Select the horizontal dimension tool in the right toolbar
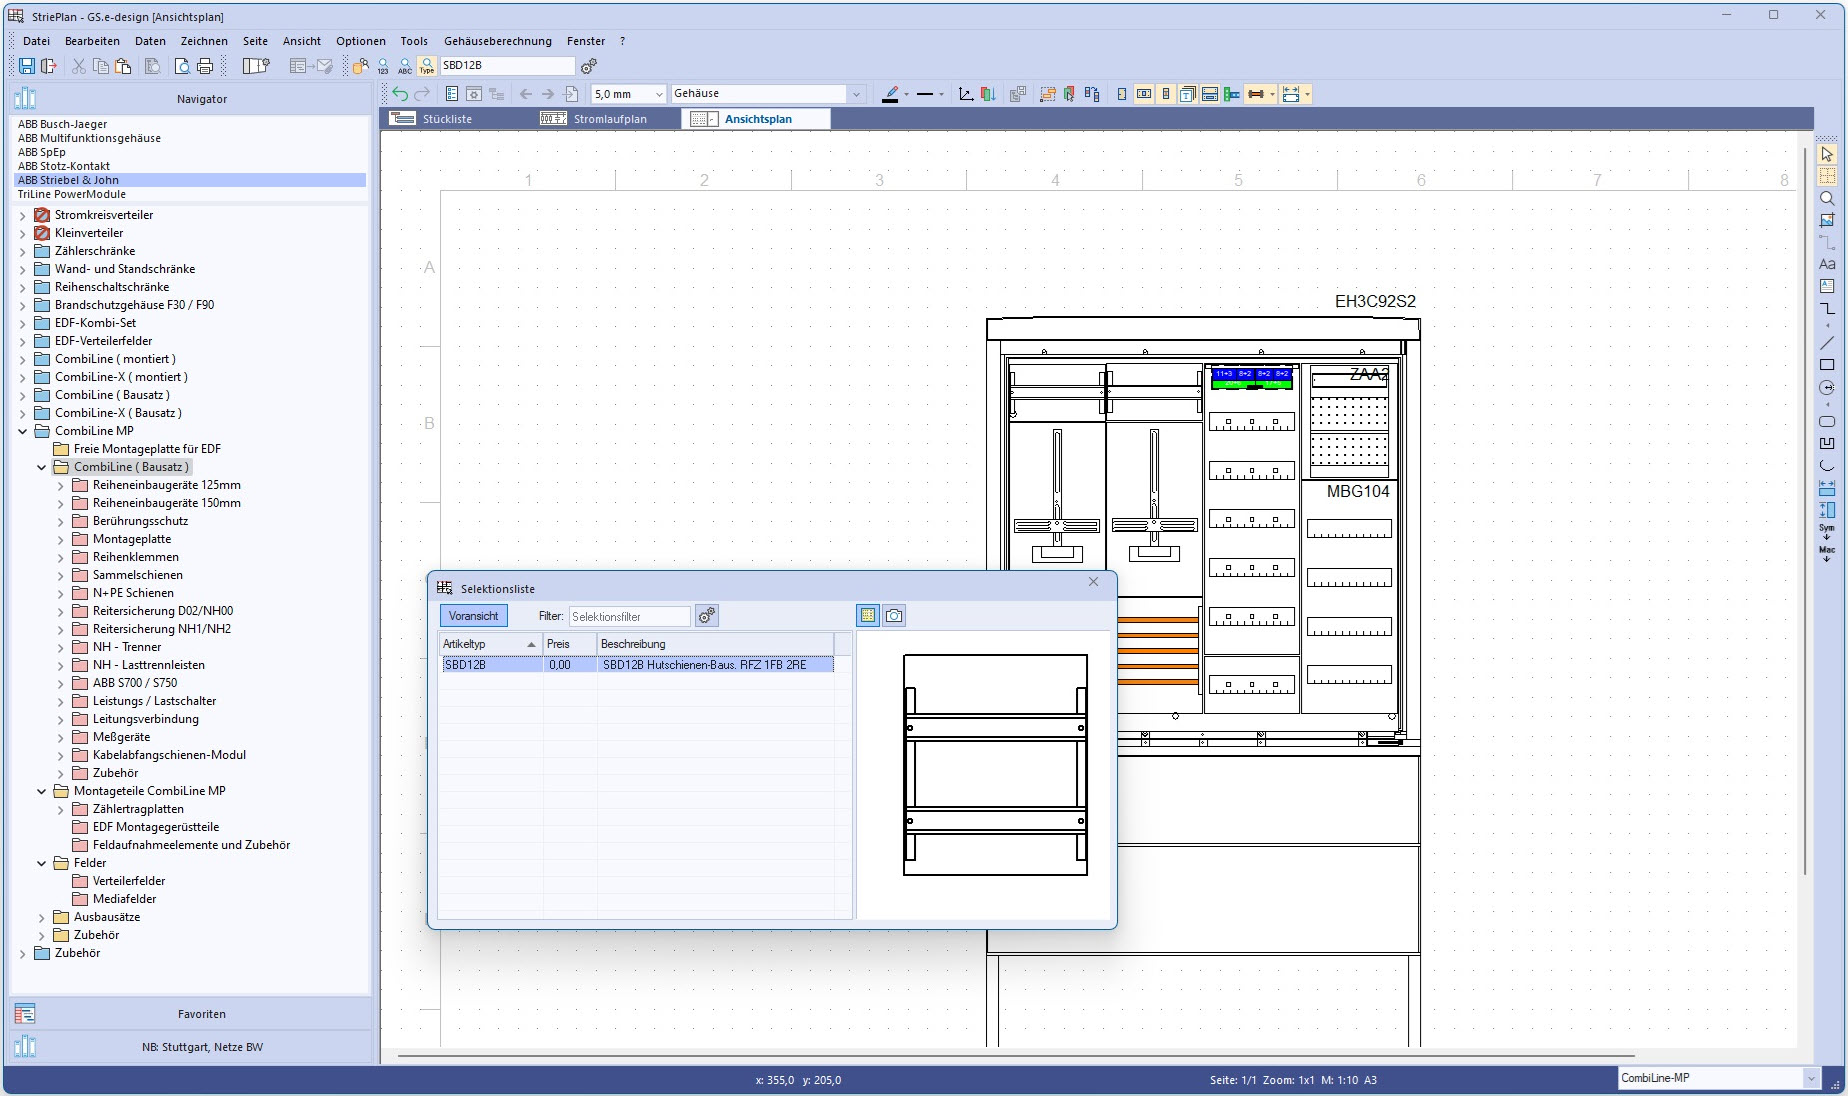1848x1096 pixels. tap(1827, 488)
